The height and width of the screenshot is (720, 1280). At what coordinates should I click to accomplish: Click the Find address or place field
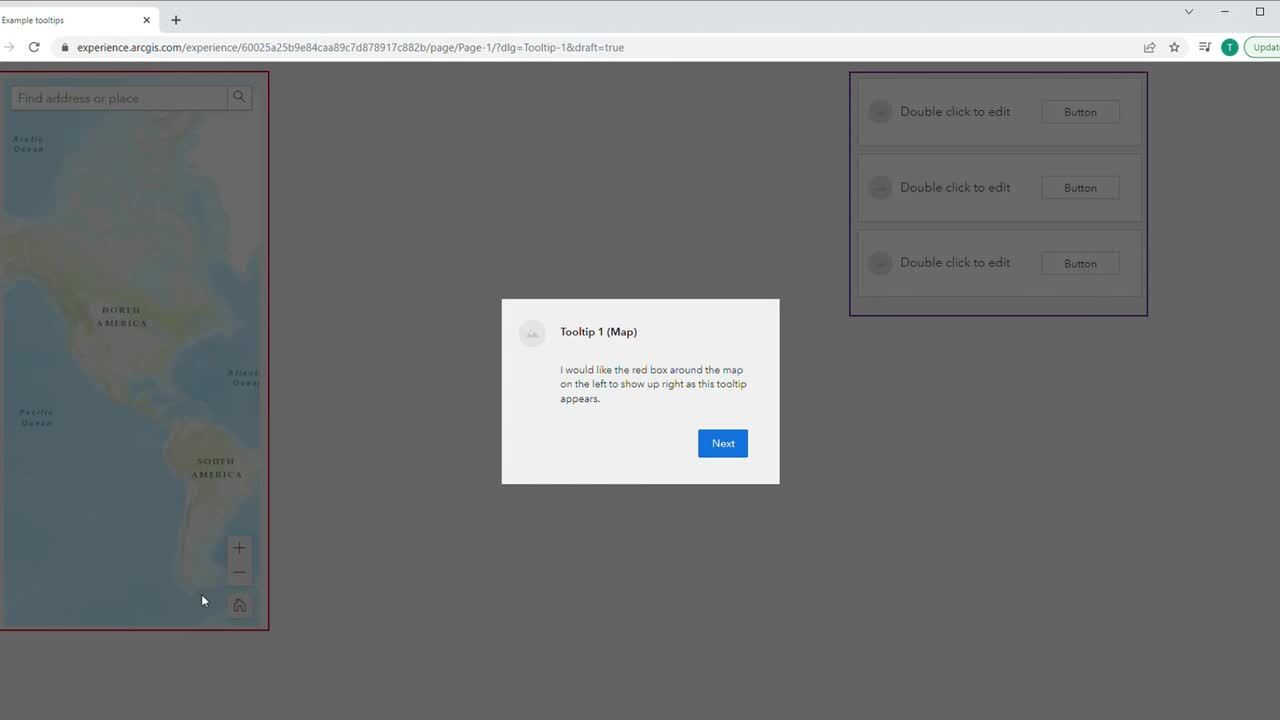pyautogui.click(x=118, y=98)
